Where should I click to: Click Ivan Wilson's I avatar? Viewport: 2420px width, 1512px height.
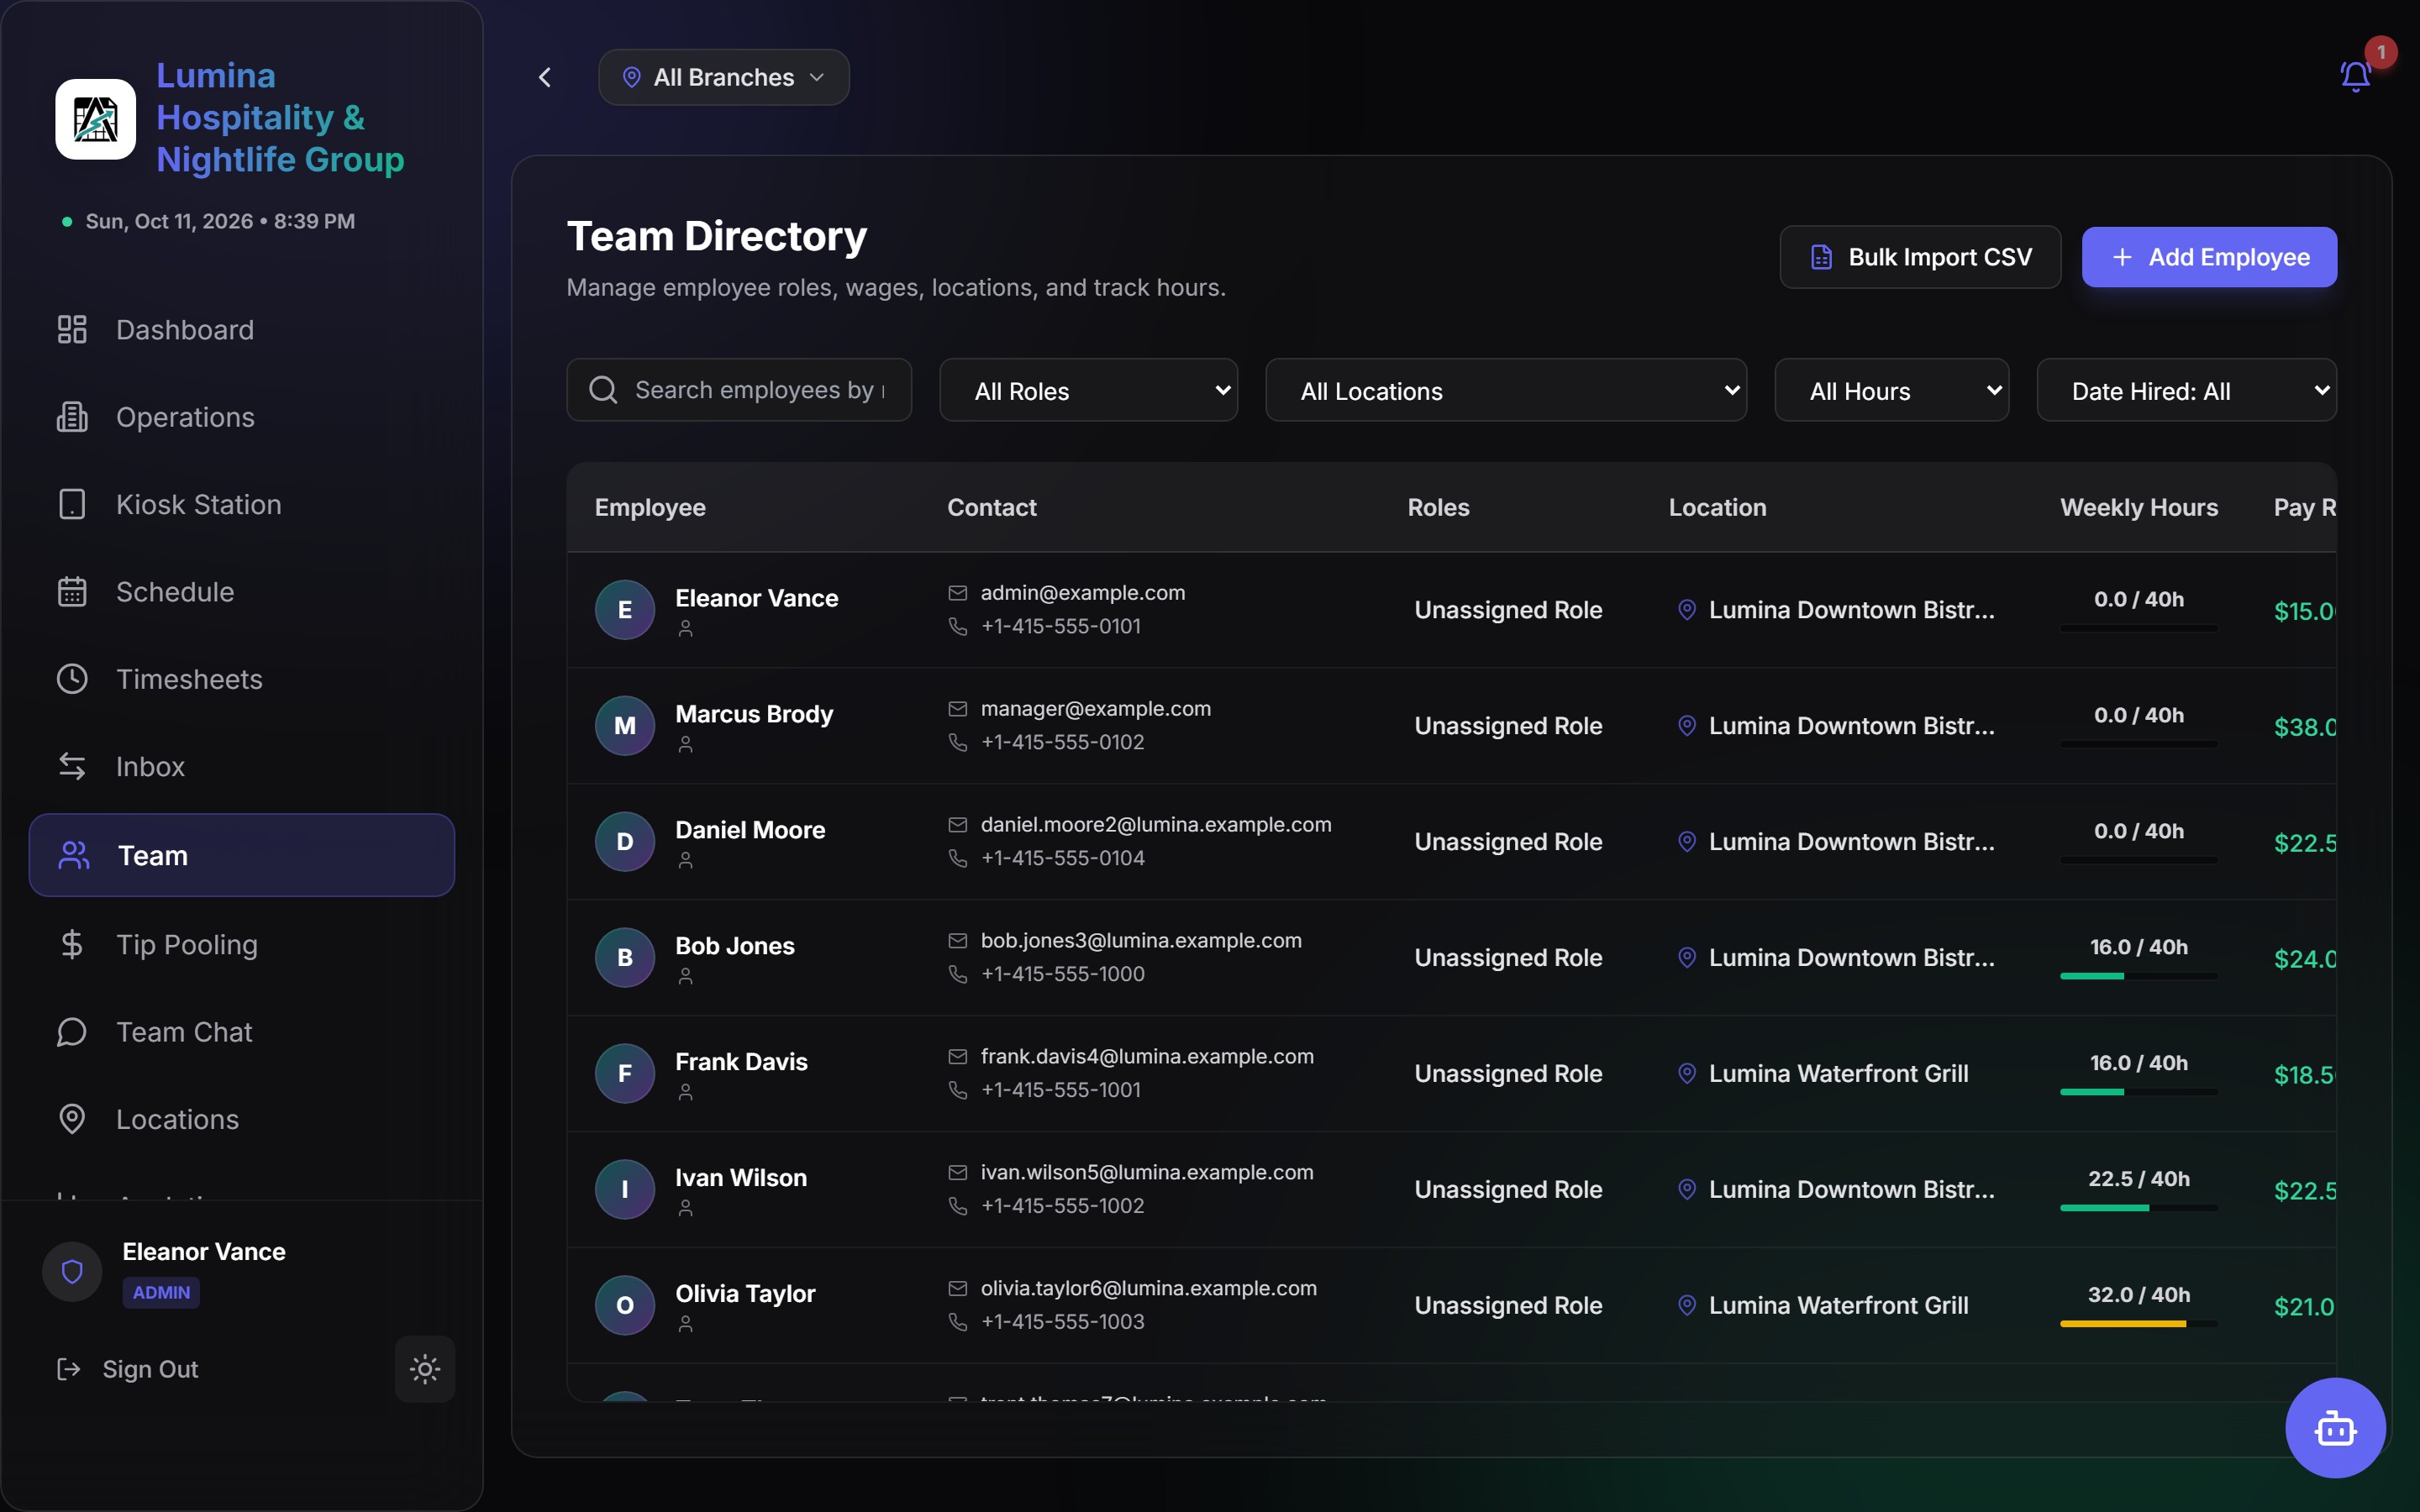pos(625,1190)
